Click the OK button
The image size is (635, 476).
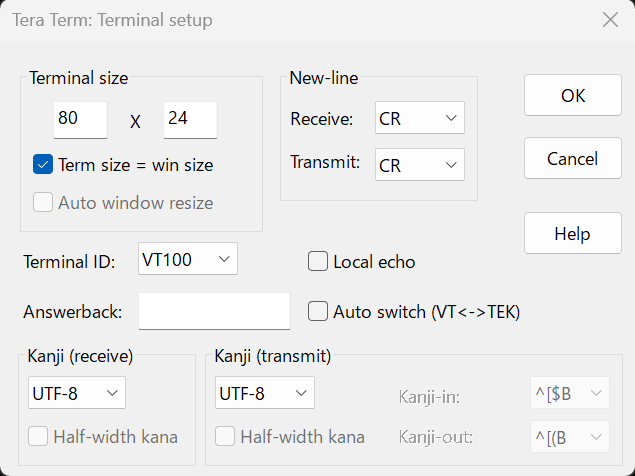[x=572, y=96]
